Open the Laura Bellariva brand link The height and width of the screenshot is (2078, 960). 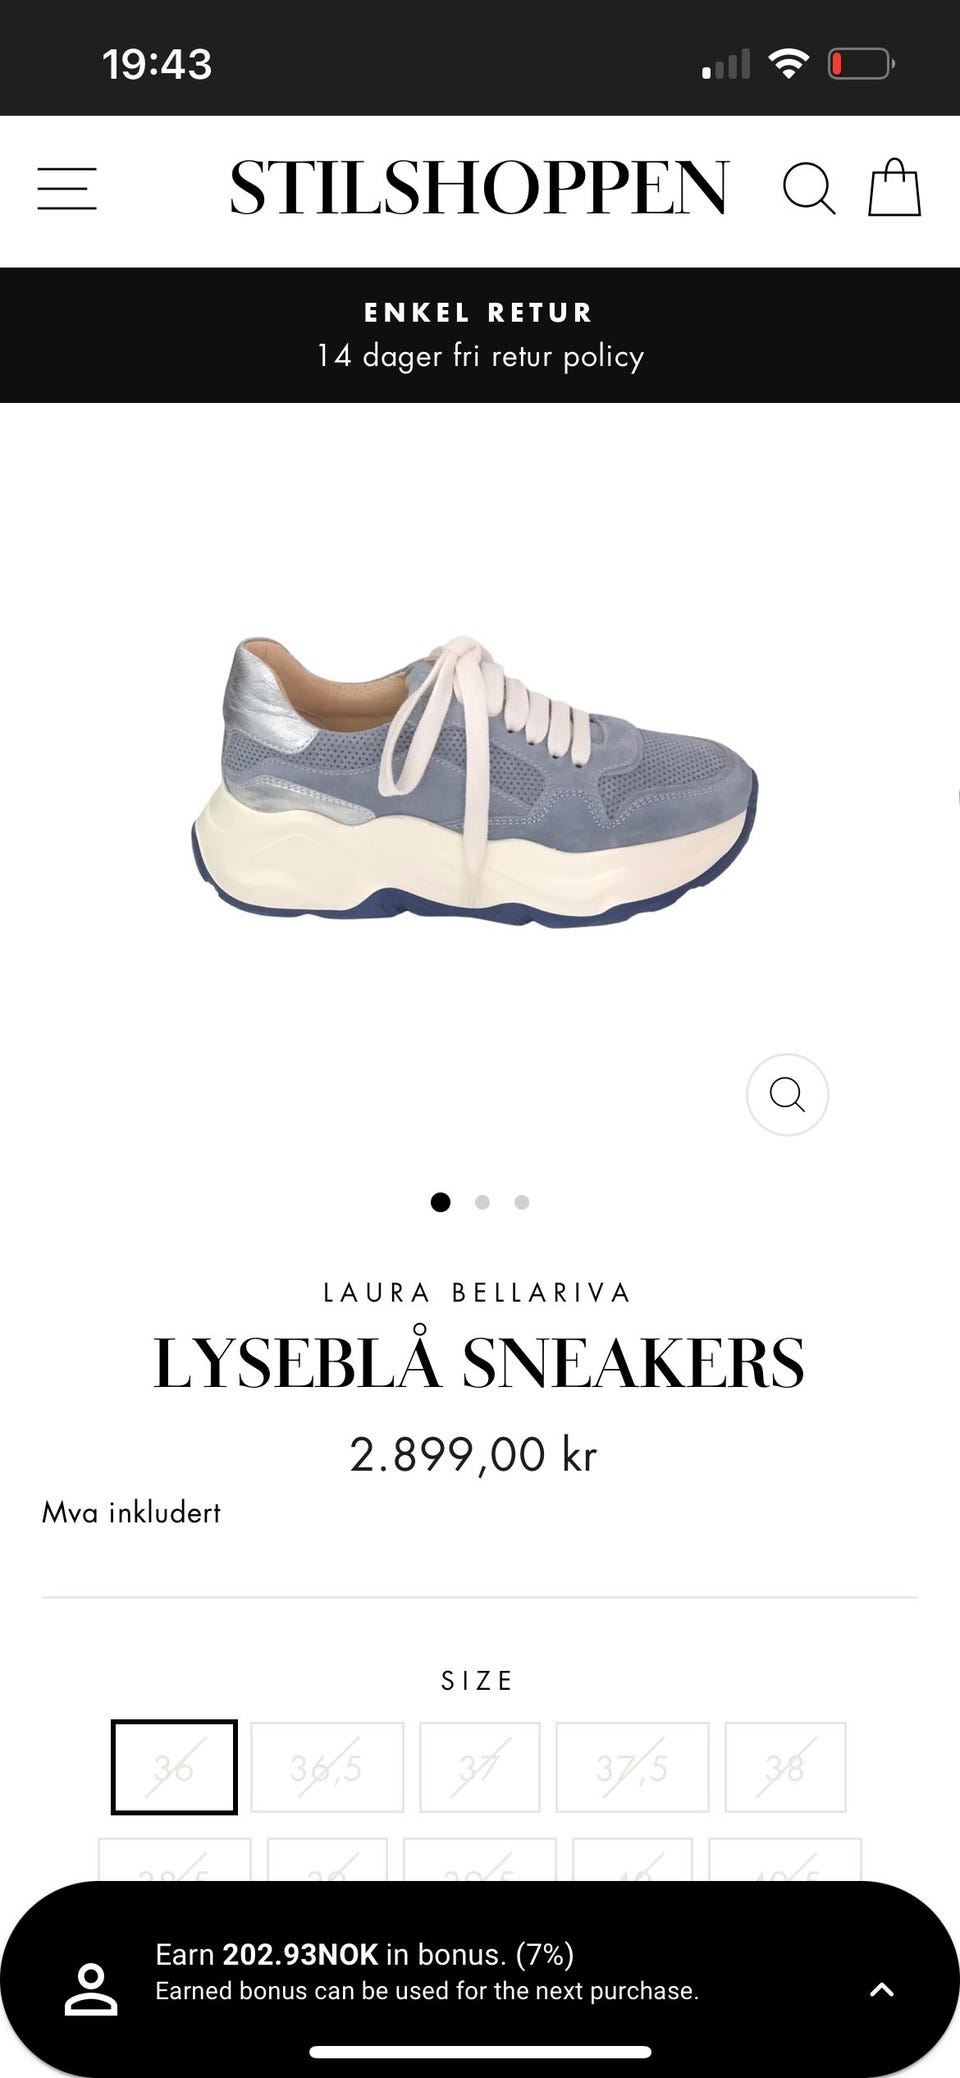pos(477,1292)
